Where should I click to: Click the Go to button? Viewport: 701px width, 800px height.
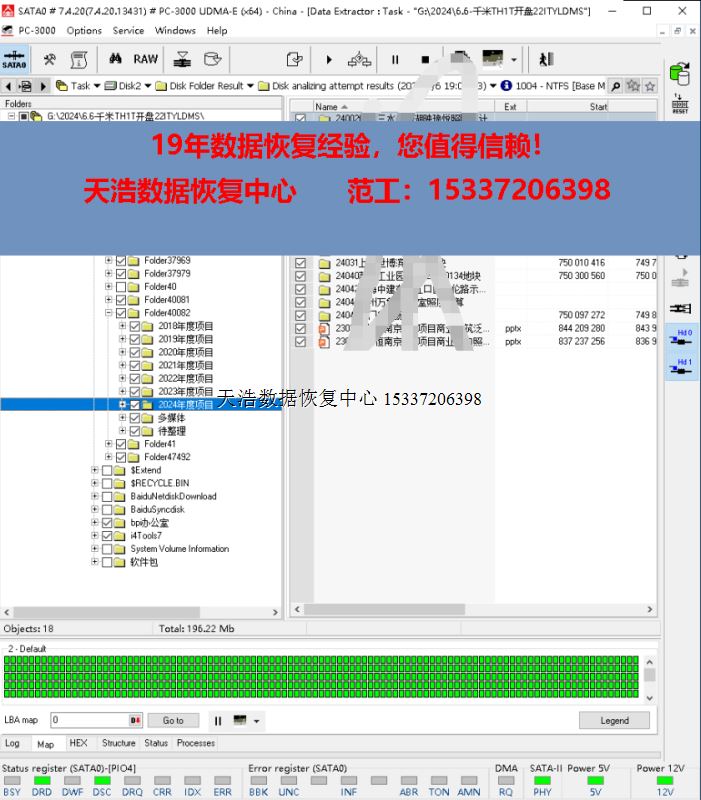click(x=173, y=720)
